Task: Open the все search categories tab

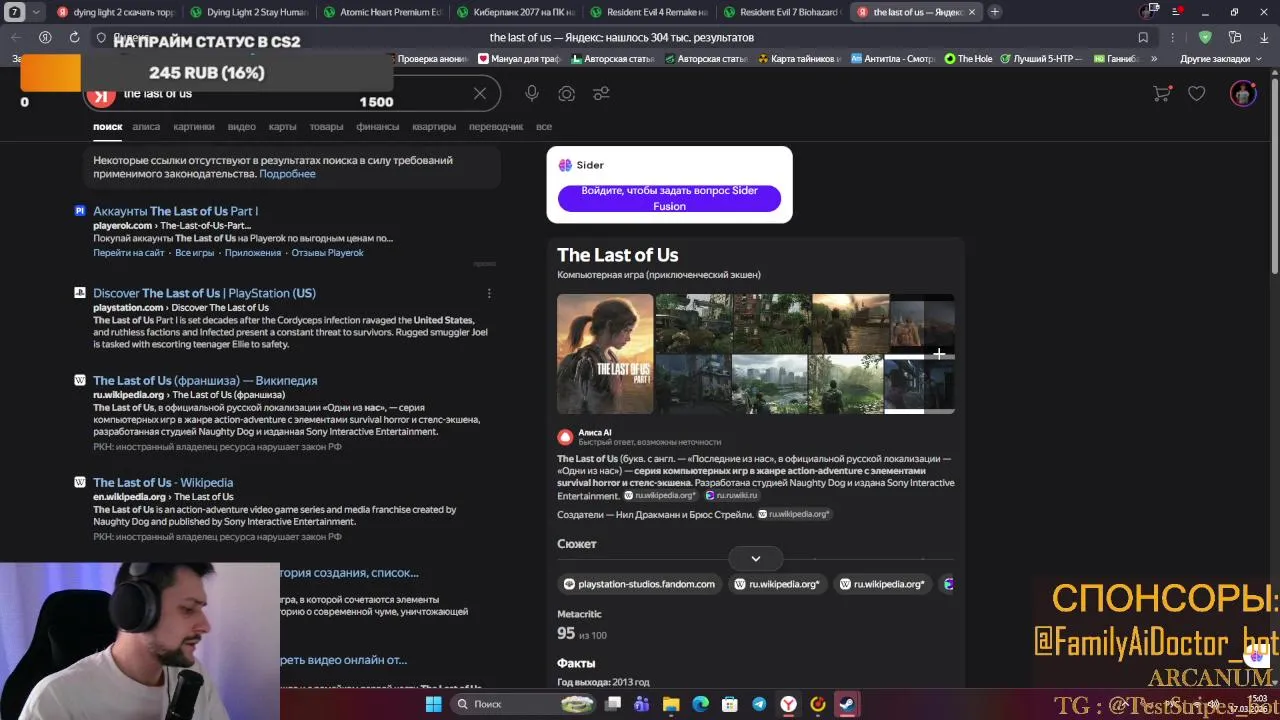Action: coord(544,127)
